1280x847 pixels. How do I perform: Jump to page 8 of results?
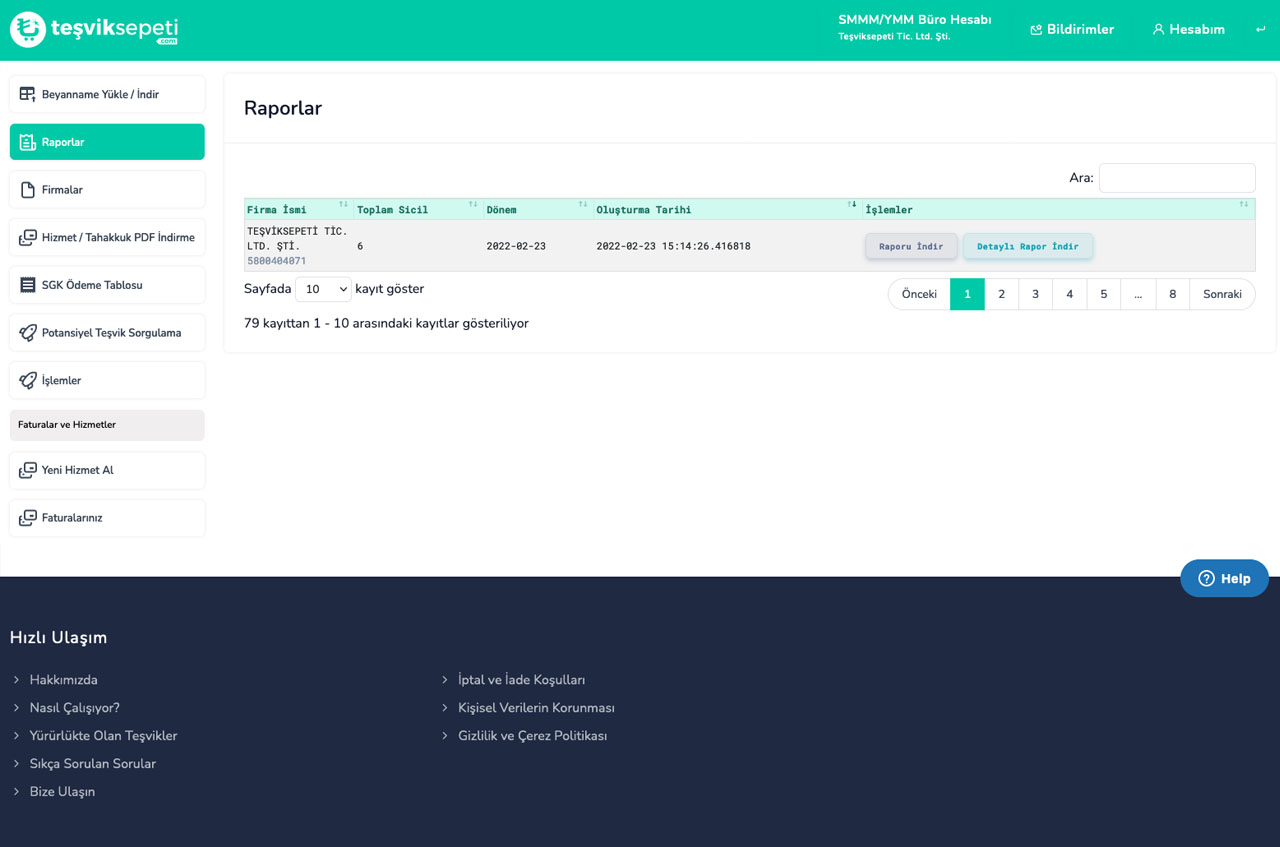point(1172,294)
